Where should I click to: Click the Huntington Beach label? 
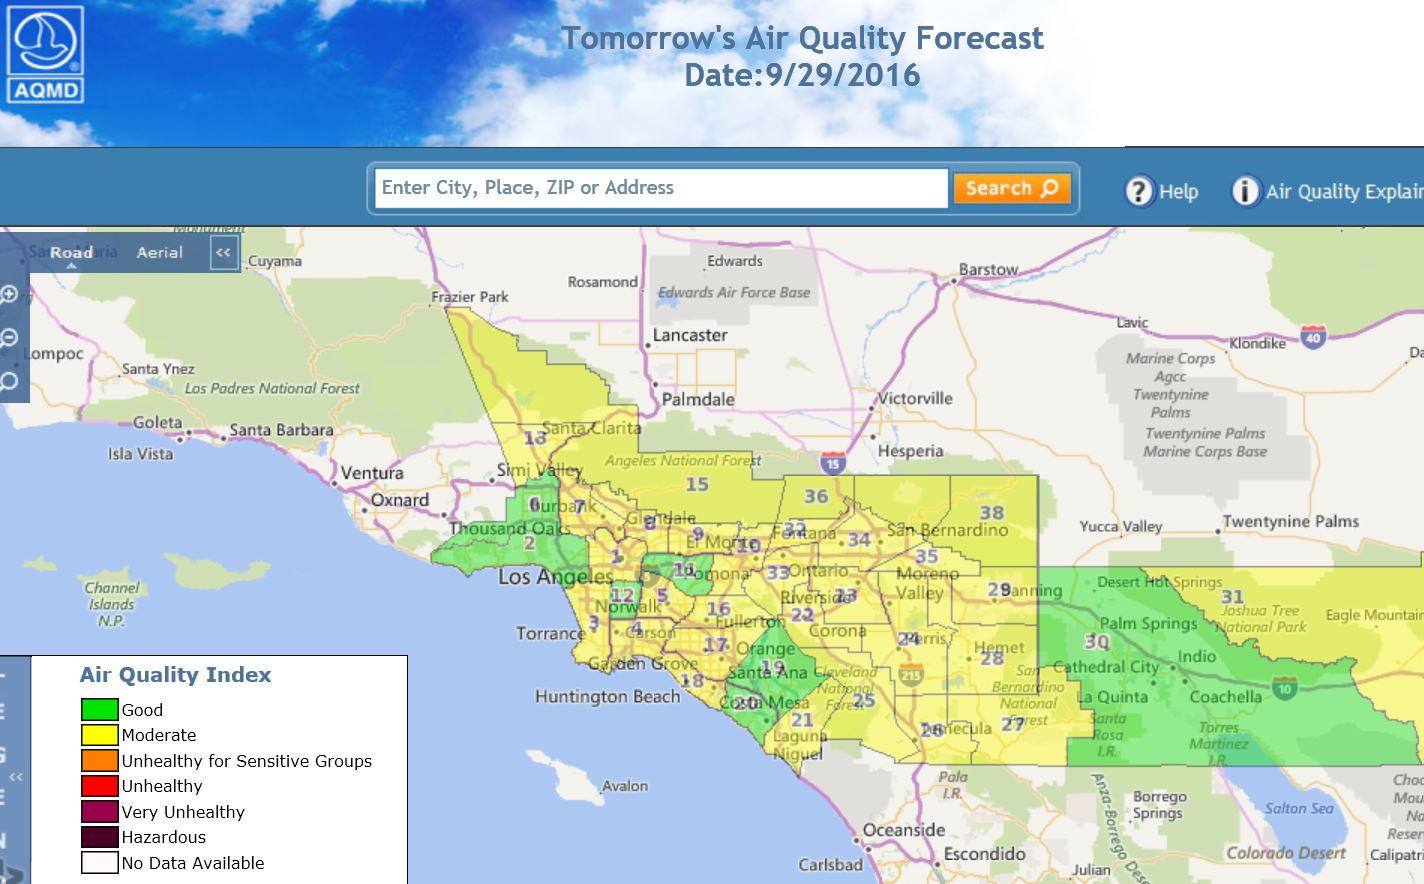[607, 696]
